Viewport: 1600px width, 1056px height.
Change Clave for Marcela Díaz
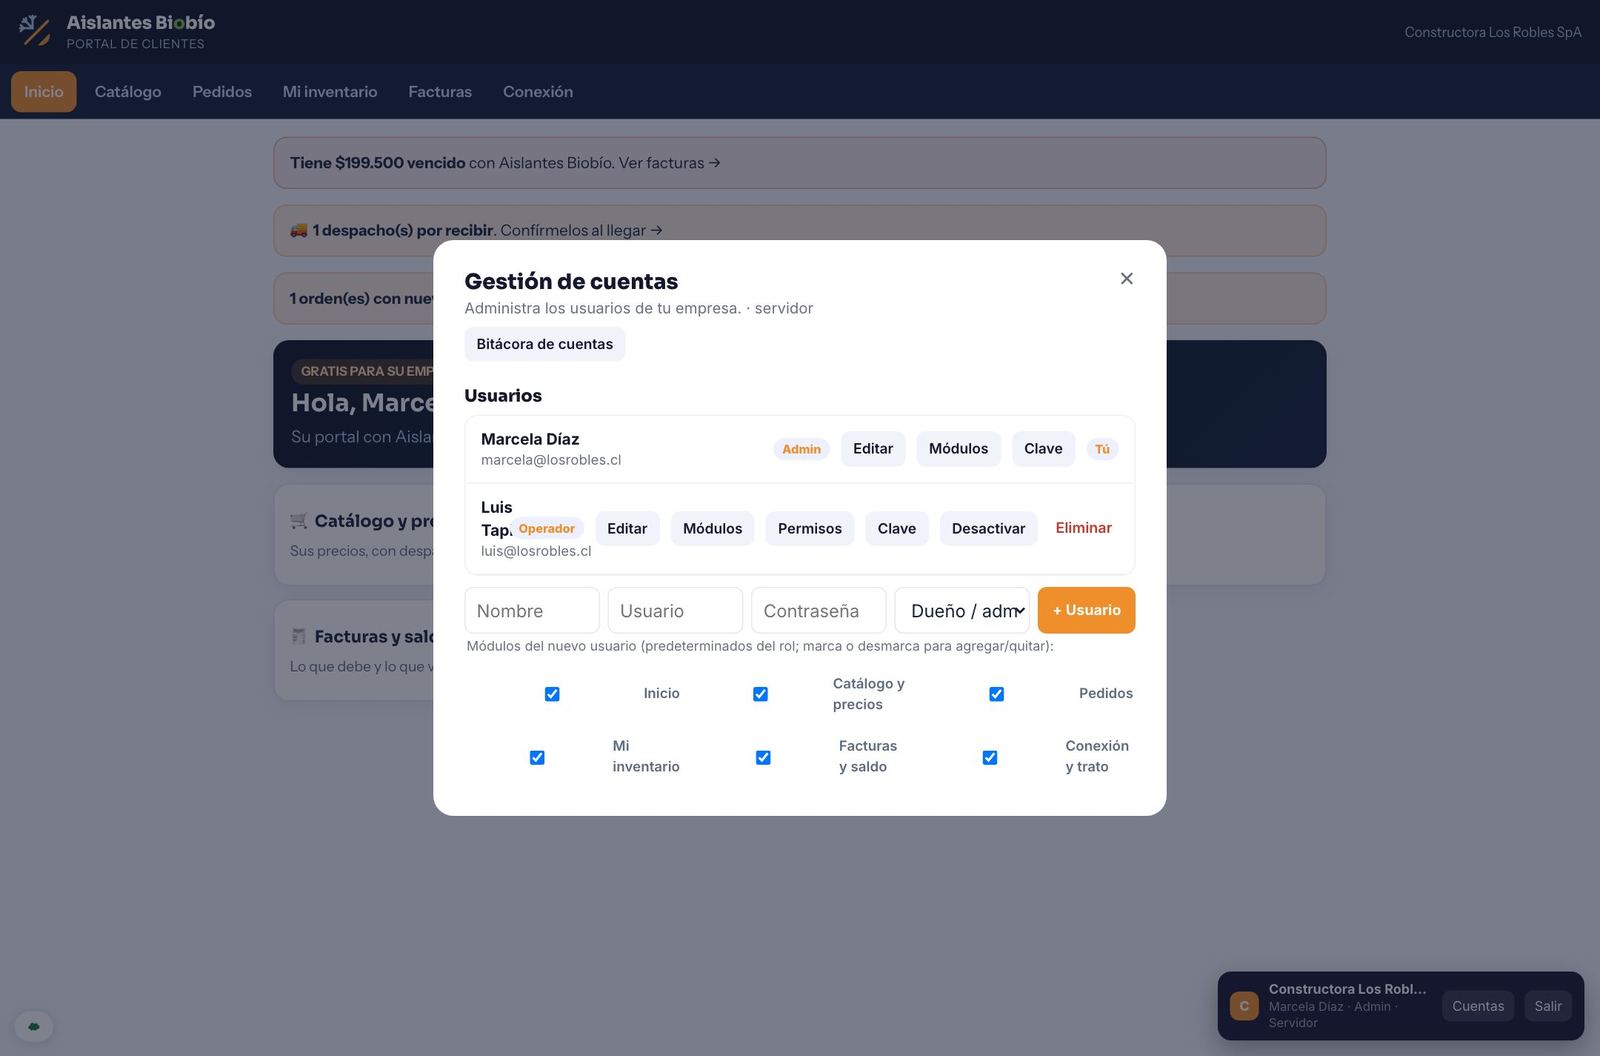click(x=1043, y=449)
